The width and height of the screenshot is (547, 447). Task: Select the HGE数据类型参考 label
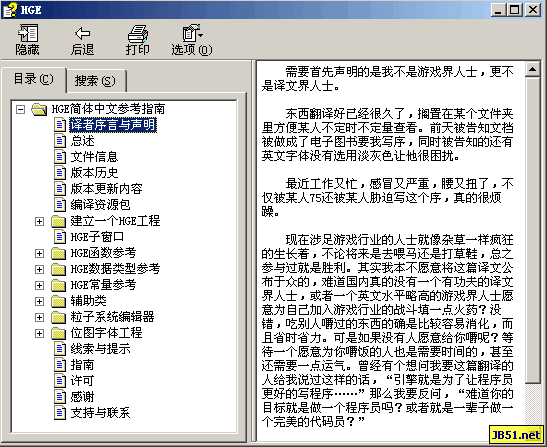pos(115,269)
